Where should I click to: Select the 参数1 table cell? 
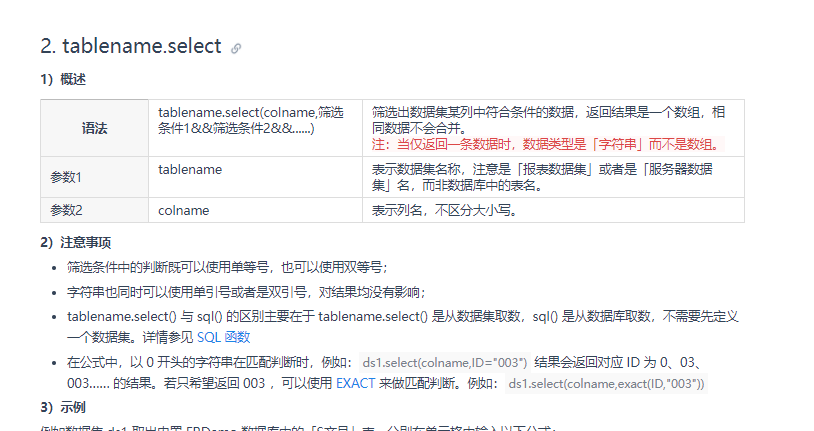coord(94,177)
